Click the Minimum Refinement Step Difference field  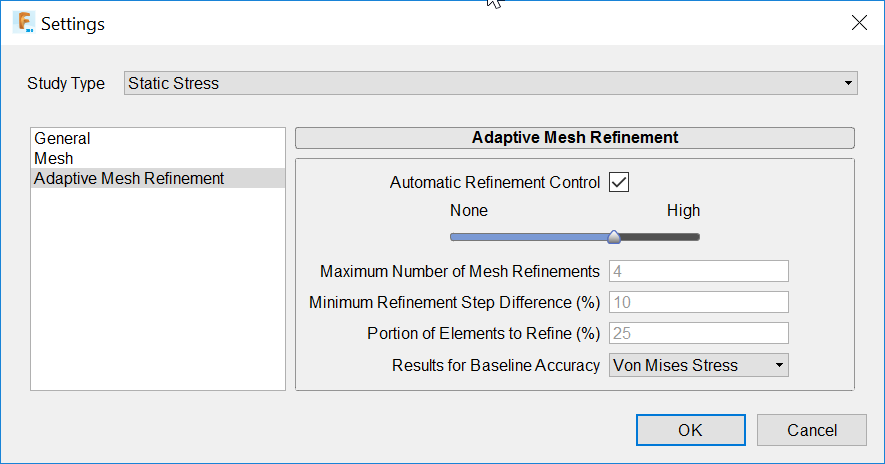pyautogui.click(x=699, y=303)
